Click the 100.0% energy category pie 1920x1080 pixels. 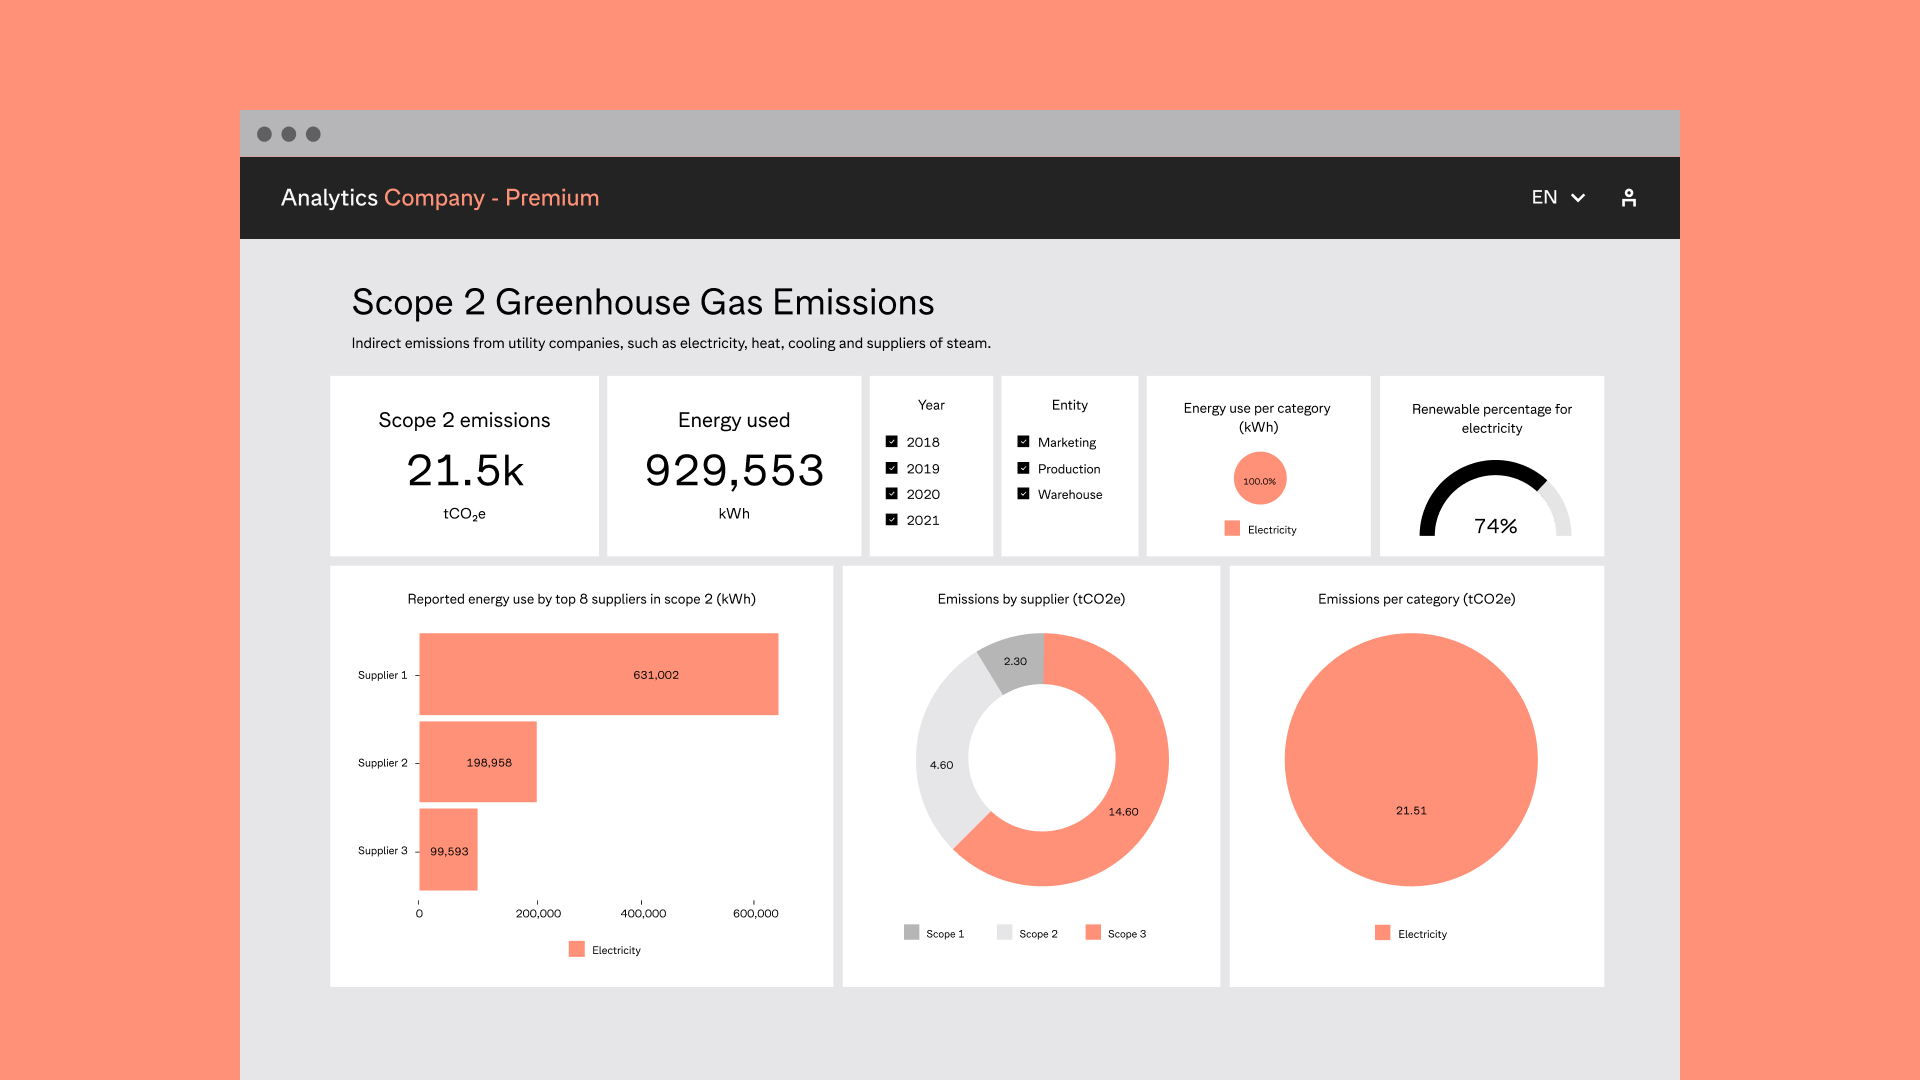tap(1260, 479)
